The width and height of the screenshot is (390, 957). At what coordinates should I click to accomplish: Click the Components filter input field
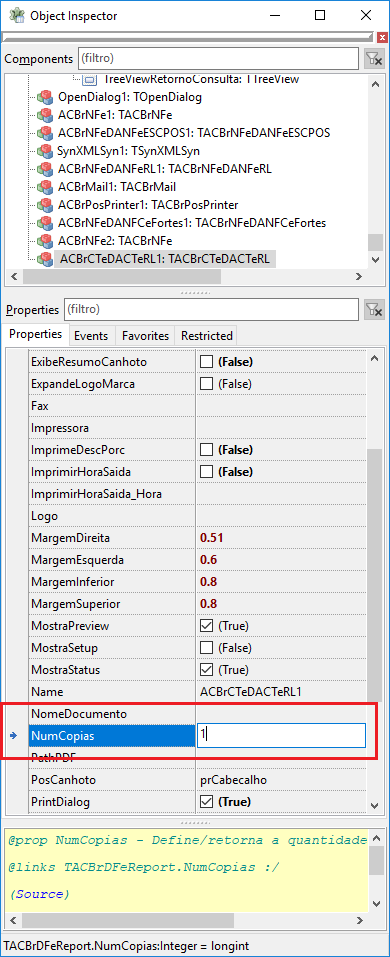218,59
